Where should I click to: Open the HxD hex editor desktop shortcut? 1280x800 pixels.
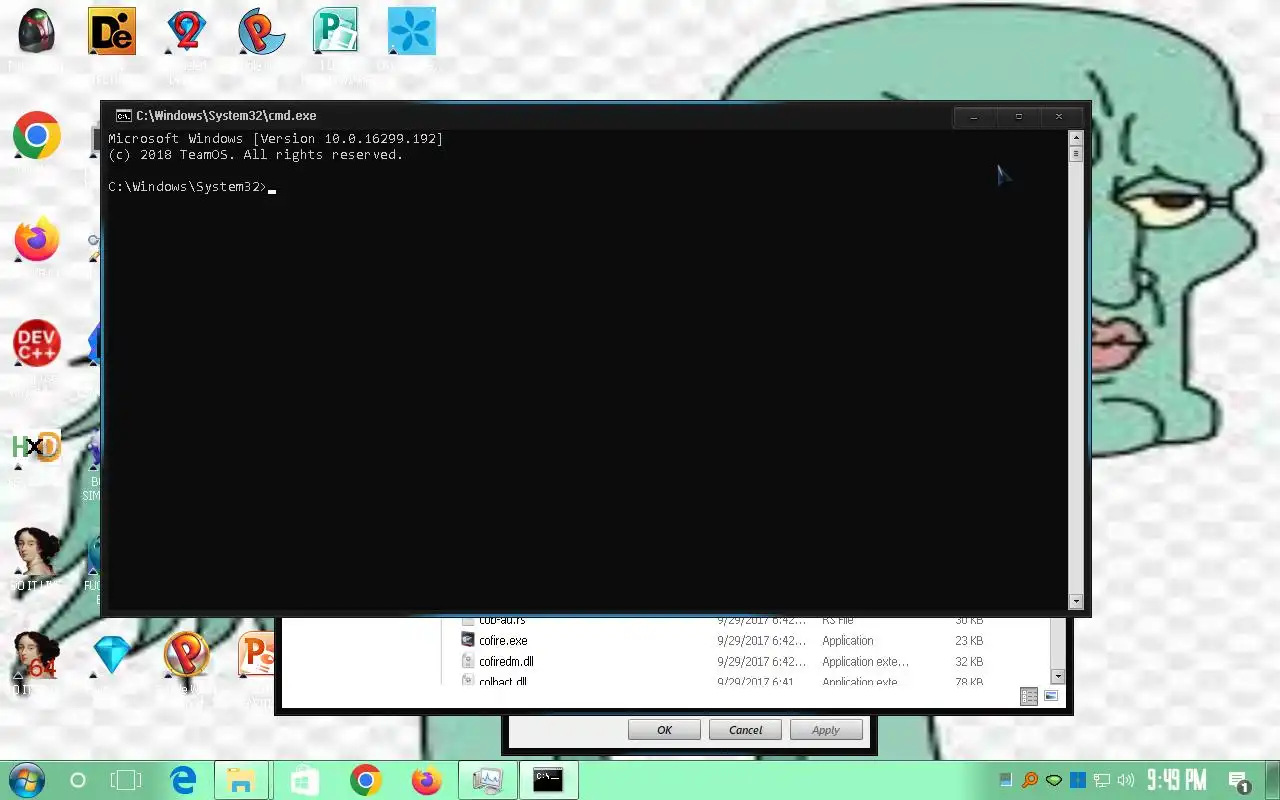pyautogui.click(x=37, y=447)
